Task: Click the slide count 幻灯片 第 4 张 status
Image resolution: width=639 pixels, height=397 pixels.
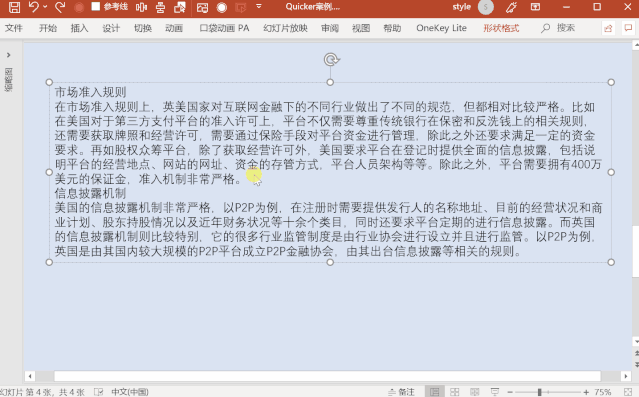Action: pyautogui.click(x=42, y=392)
